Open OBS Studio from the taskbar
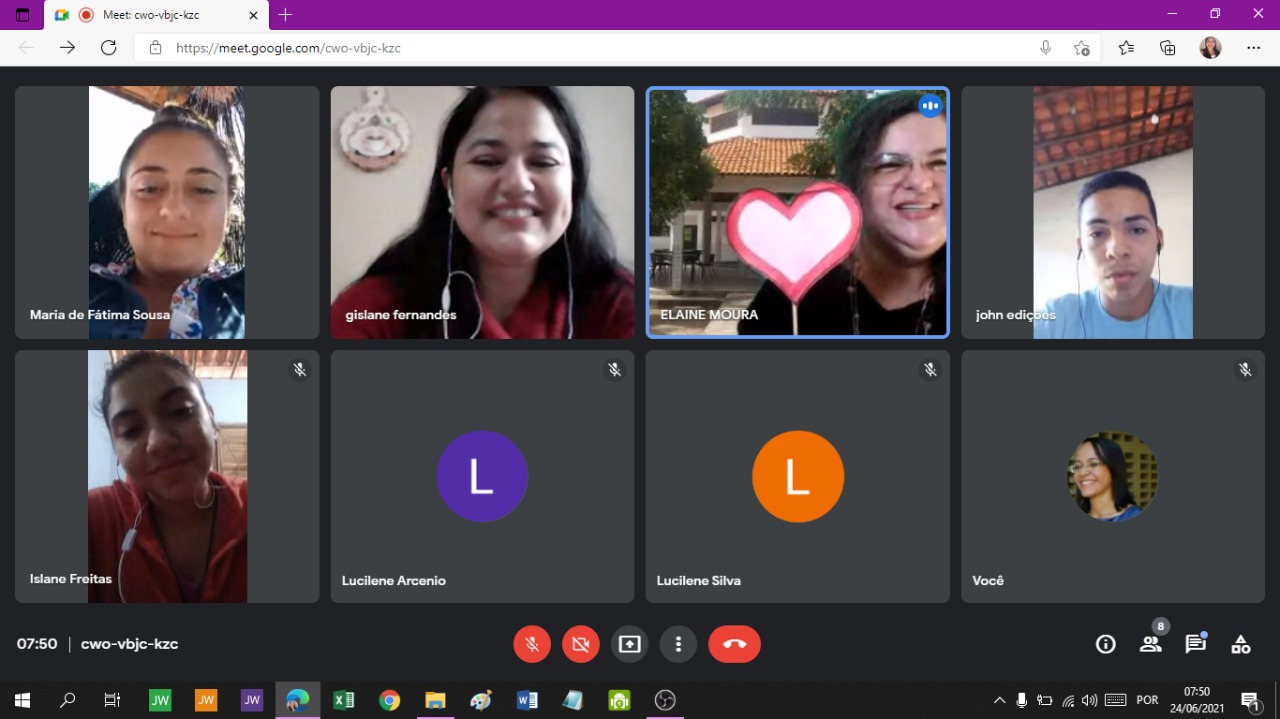The width and height of the screenshot is (1280, 719). [x=665, y=700]
